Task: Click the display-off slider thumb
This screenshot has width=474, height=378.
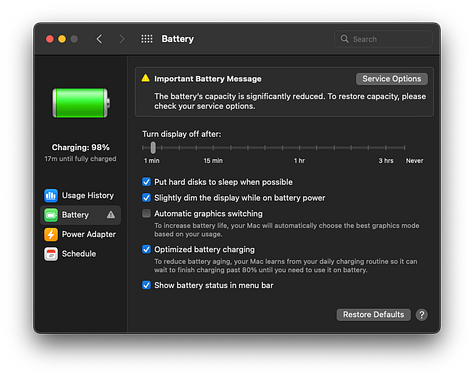Action: 153,147
